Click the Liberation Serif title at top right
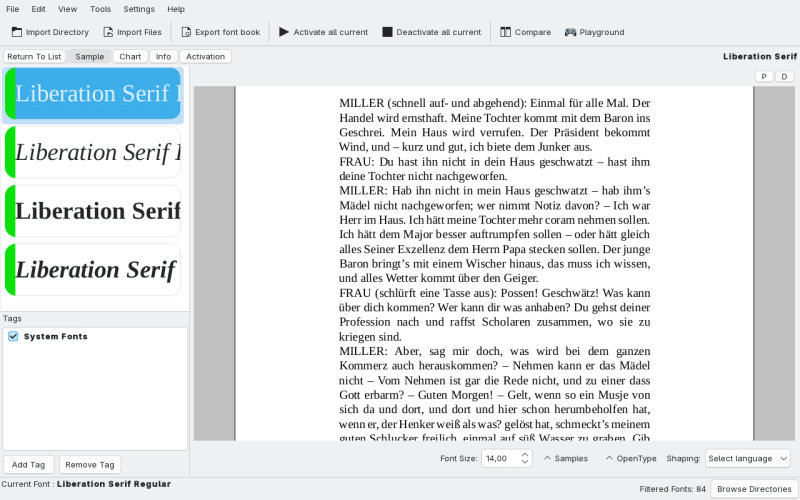The height and width of the screenshot is (500, 800). tap(760, 57)
